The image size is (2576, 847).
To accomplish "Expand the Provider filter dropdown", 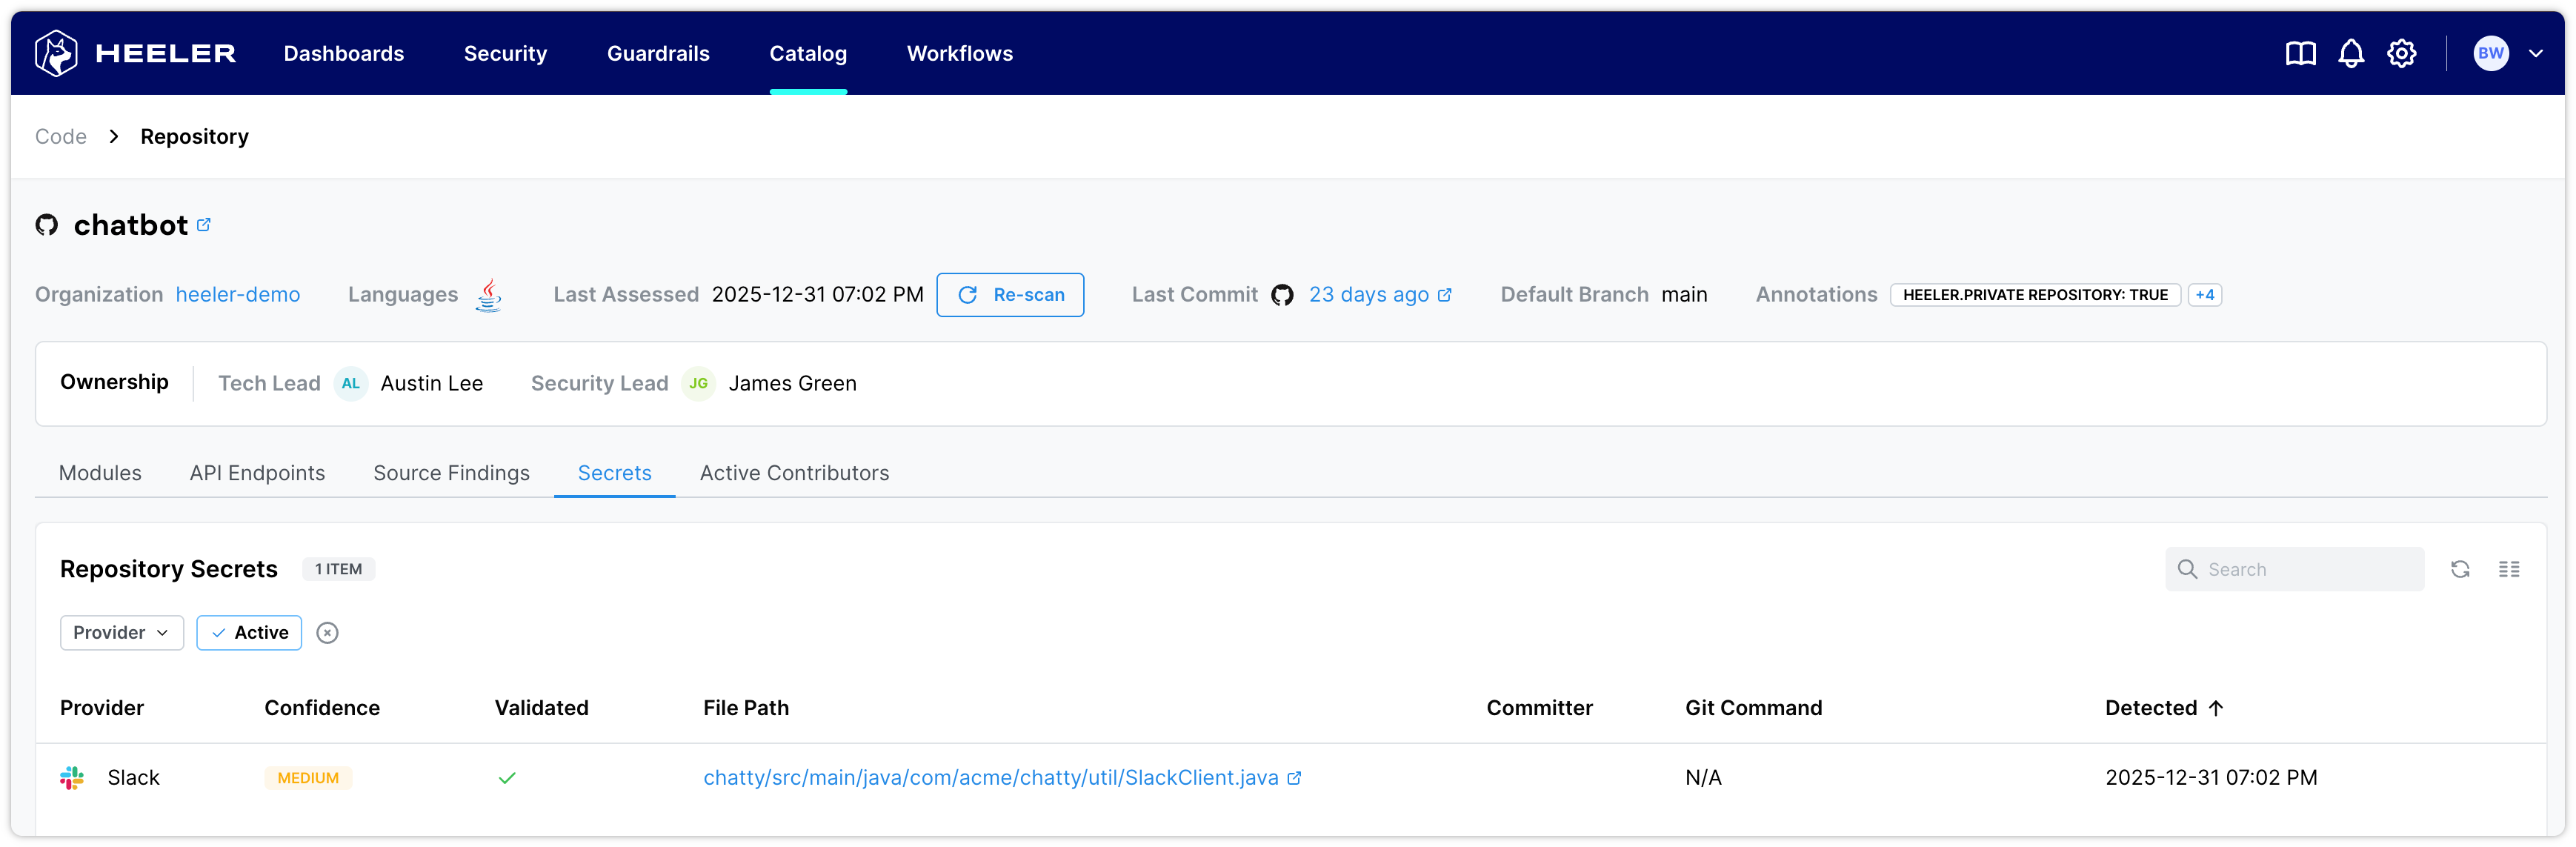I will pyautogui.click(x=121, y=633).
